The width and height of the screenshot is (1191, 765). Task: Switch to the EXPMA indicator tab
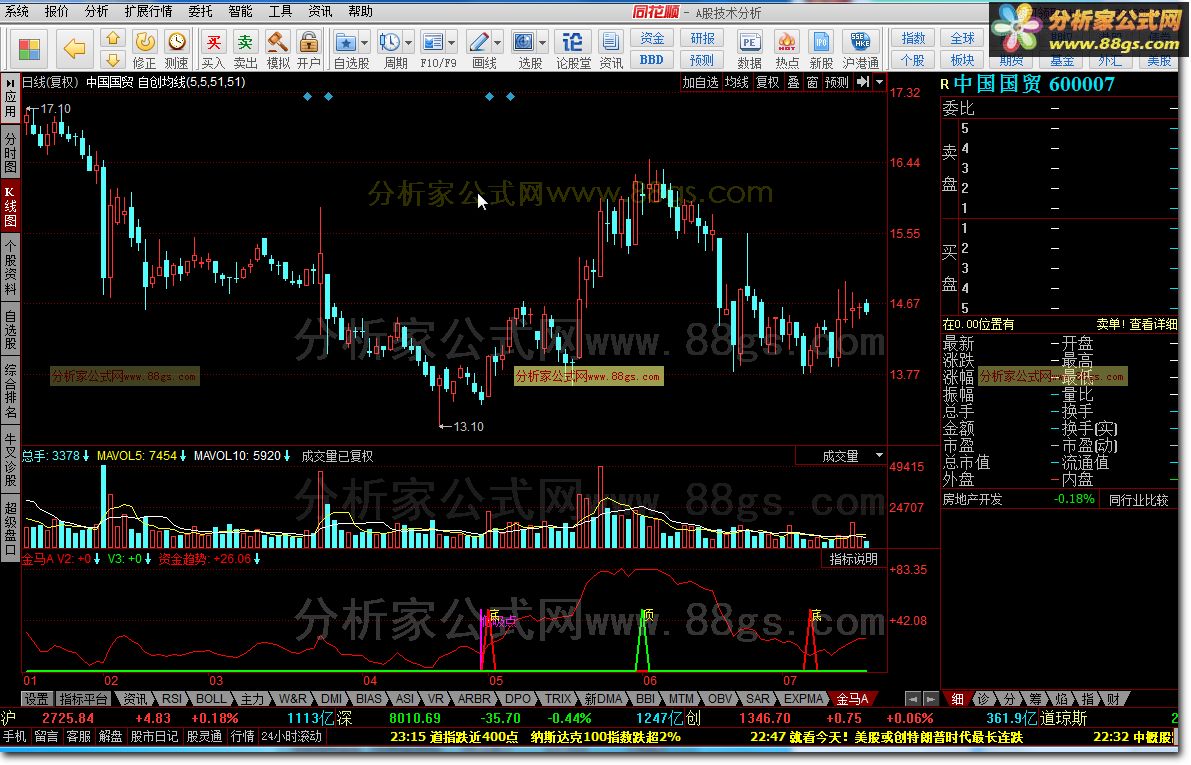(x=803, y=698)
